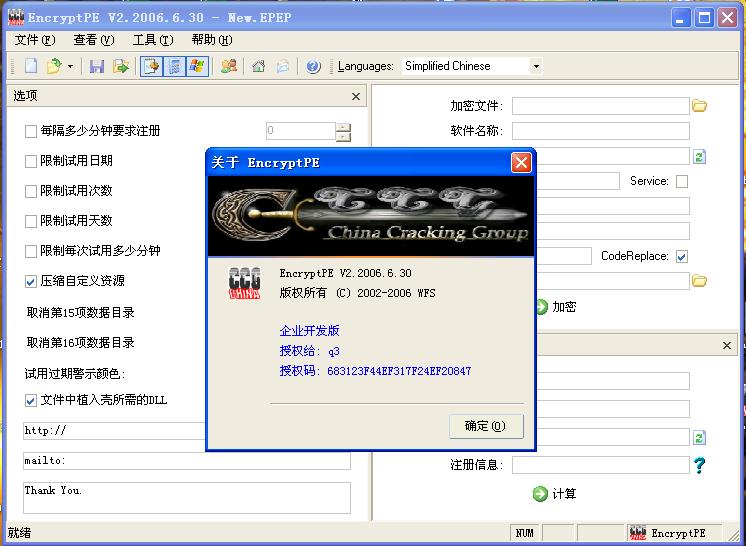746x546 pixels.
Task: Click the blue Help question icon
Action: point(313,66)
